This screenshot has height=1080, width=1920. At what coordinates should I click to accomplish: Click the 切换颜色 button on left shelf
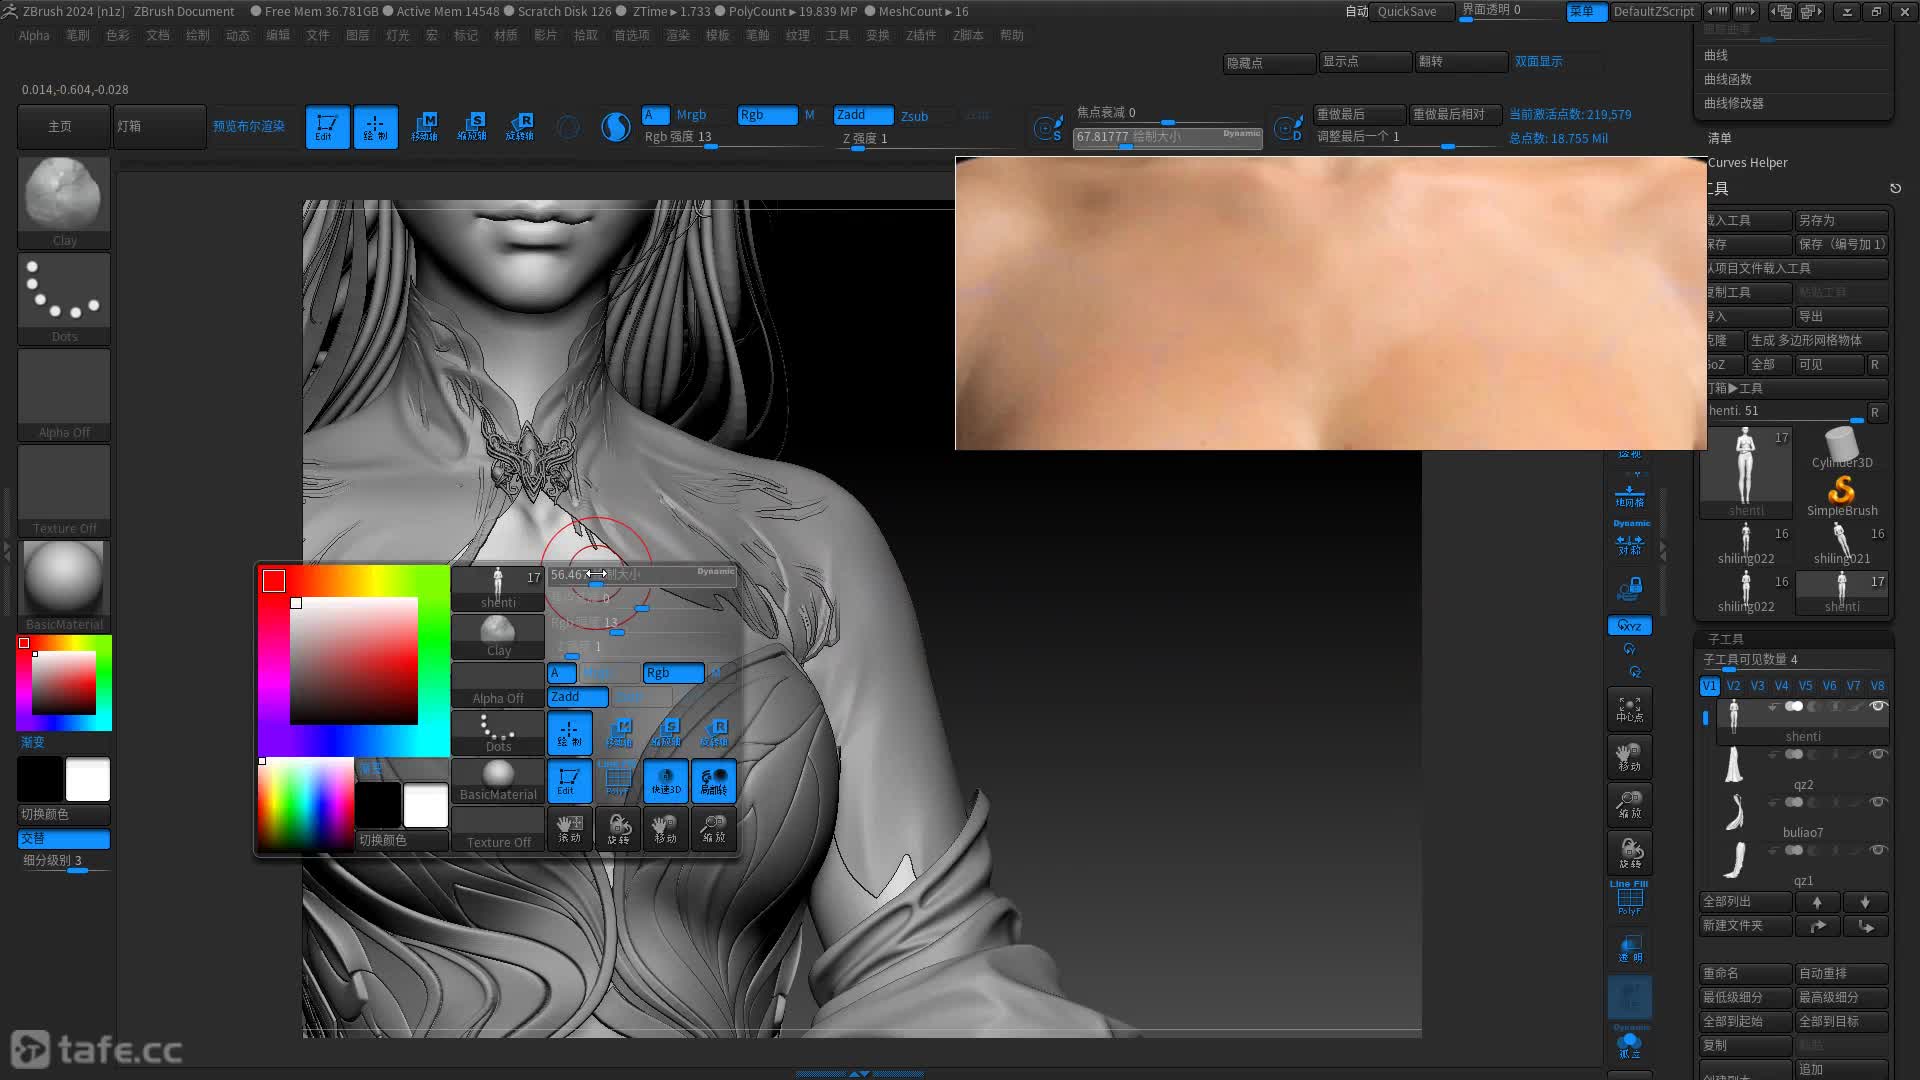[64, 815]
